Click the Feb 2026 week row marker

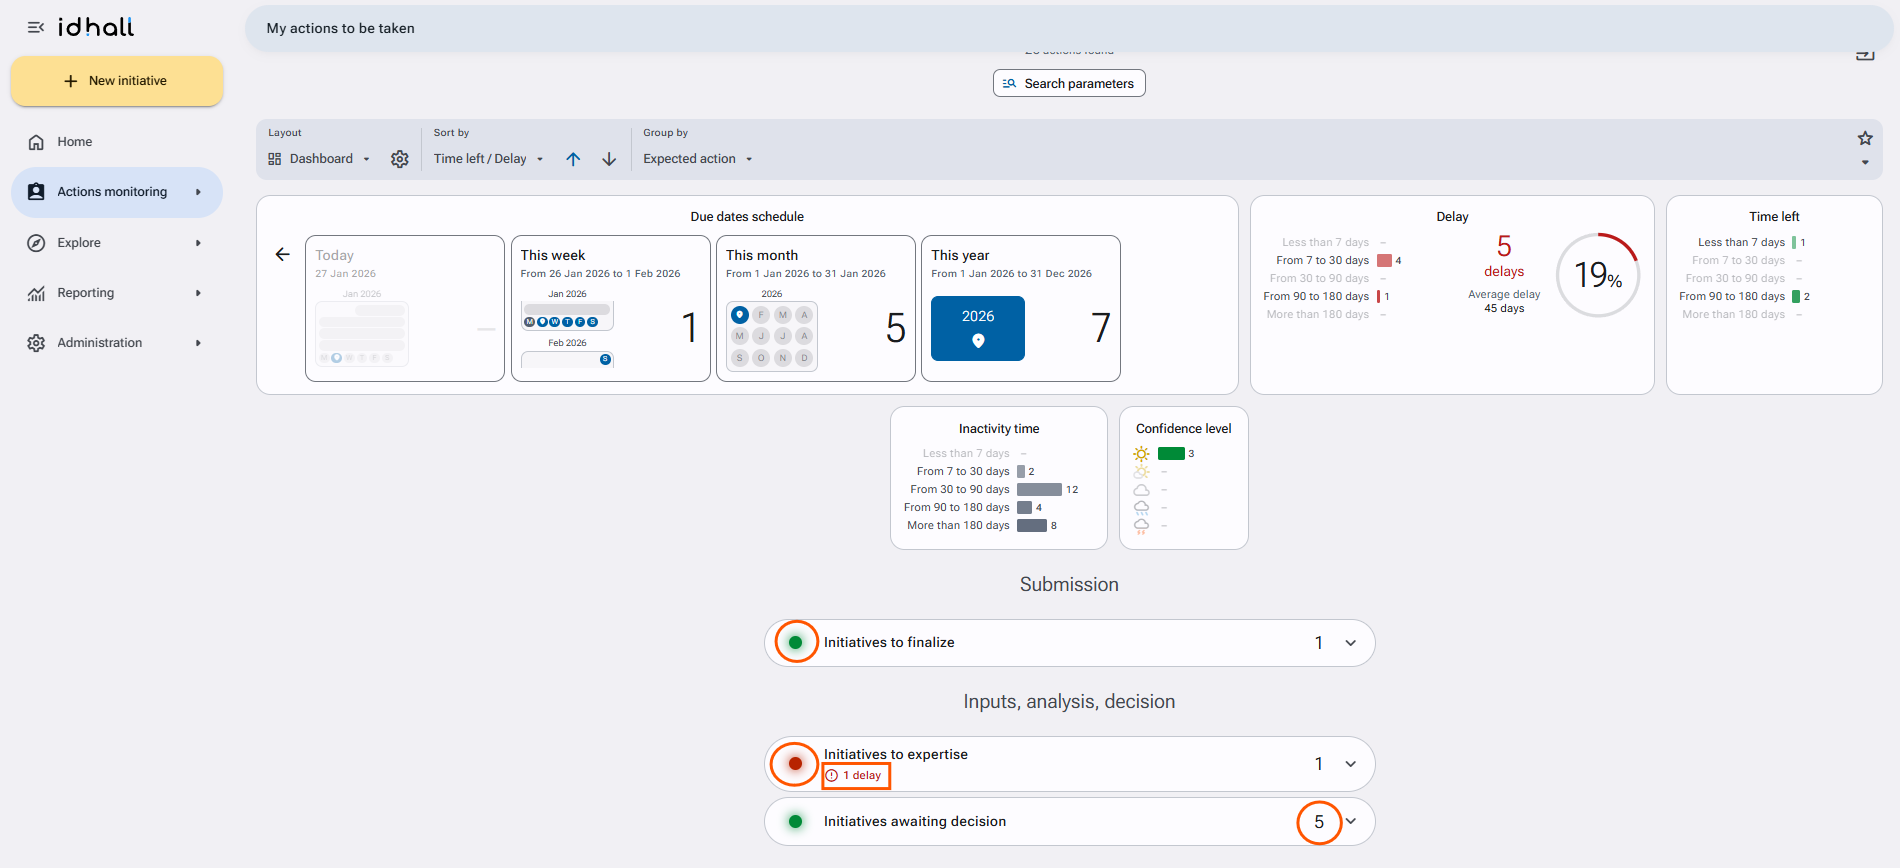click(605, 360)
